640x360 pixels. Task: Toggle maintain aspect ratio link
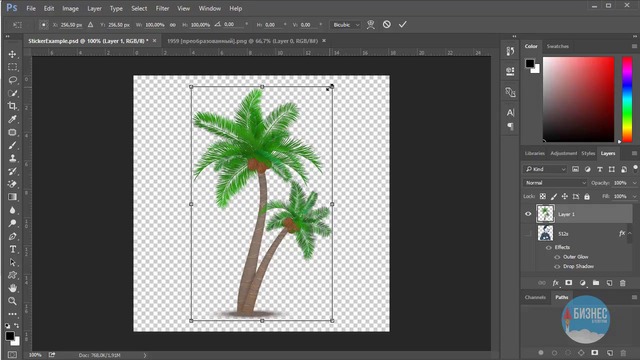coord(173,25)
